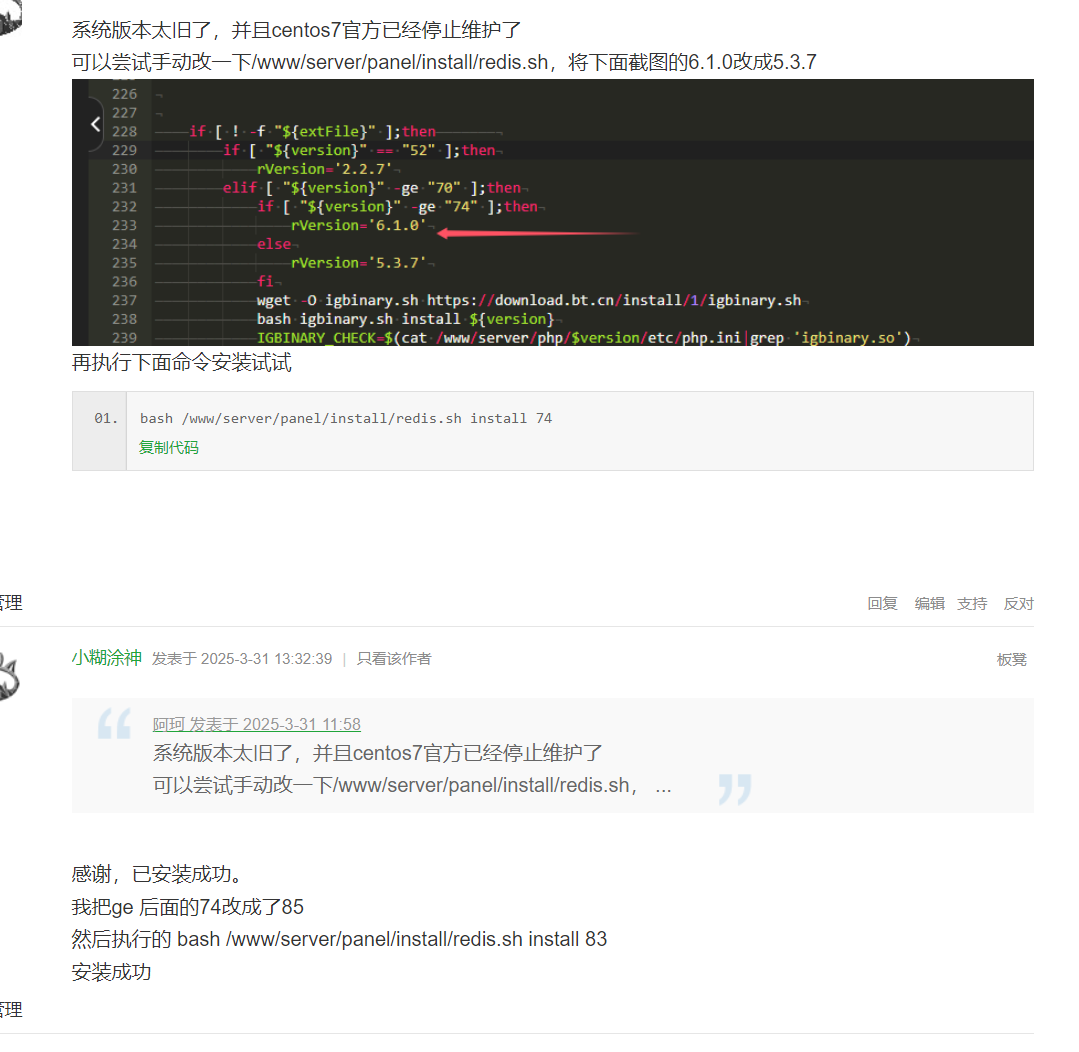The height and width of the screenshot is (1052, 1079).
Task: Click the text 系统版本太旧了 in first post
Action: tap(141, 30)
